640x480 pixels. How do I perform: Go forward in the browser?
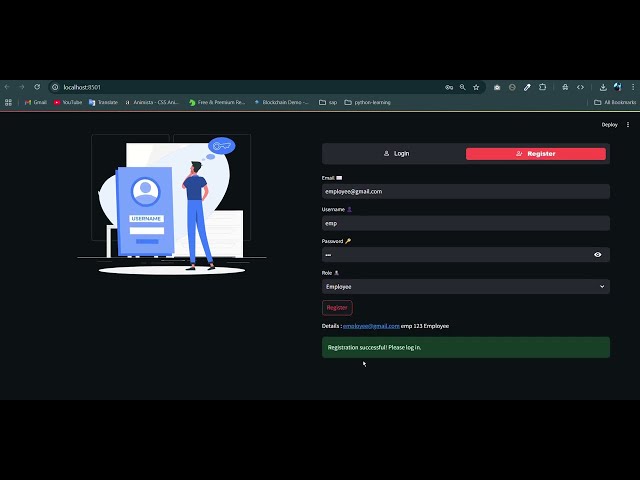tap(22, 87)
